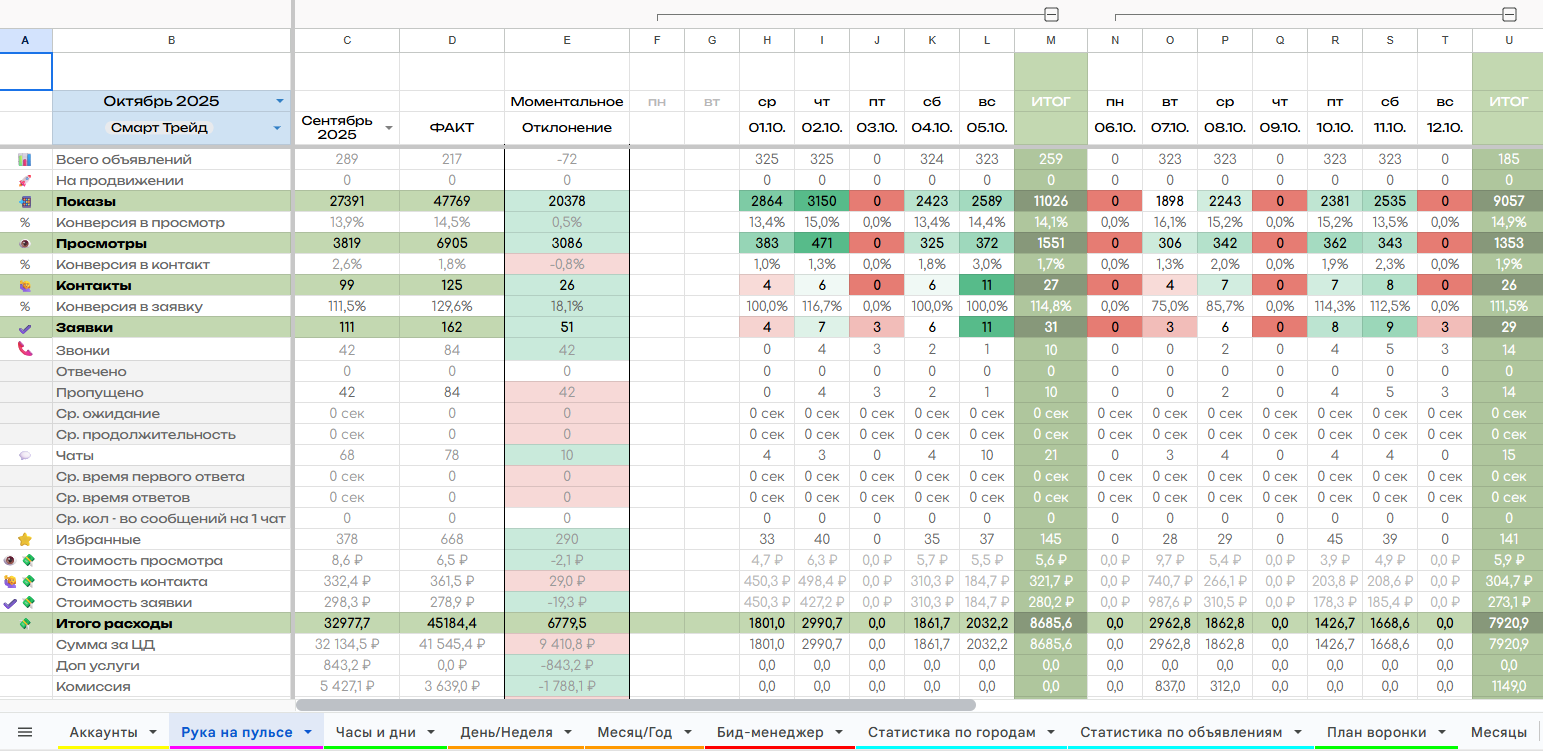The width and height of the screenshot is (1543, 751).
Task: Select the Показы value 47769
Action: coord(452,202)
